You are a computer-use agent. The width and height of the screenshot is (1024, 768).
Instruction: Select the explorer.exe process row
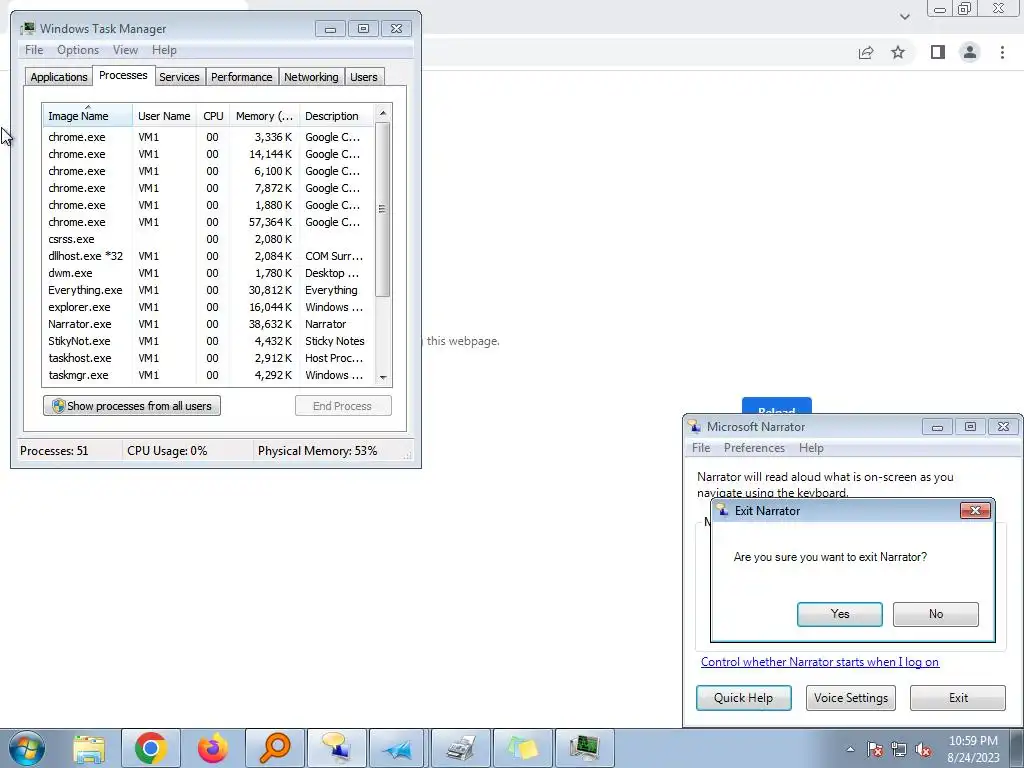click(x=209, y=307)
